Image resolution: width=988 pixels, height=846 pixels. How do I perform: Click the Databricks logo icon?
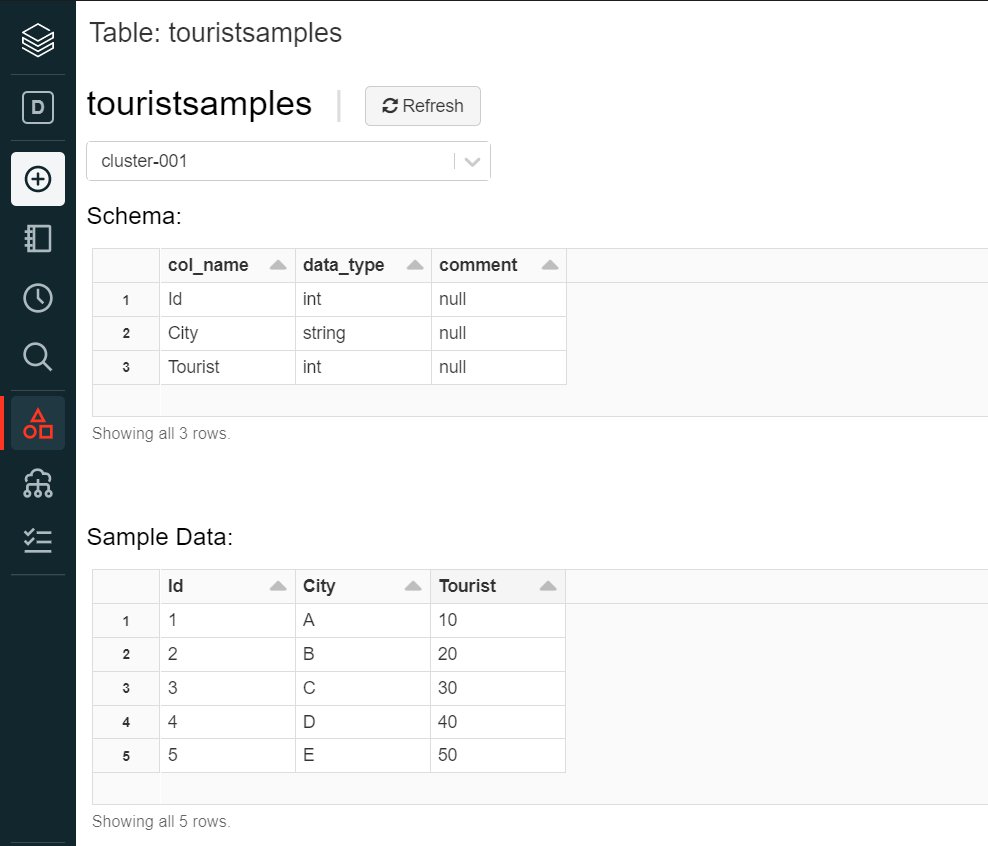[x=38, y=40]
